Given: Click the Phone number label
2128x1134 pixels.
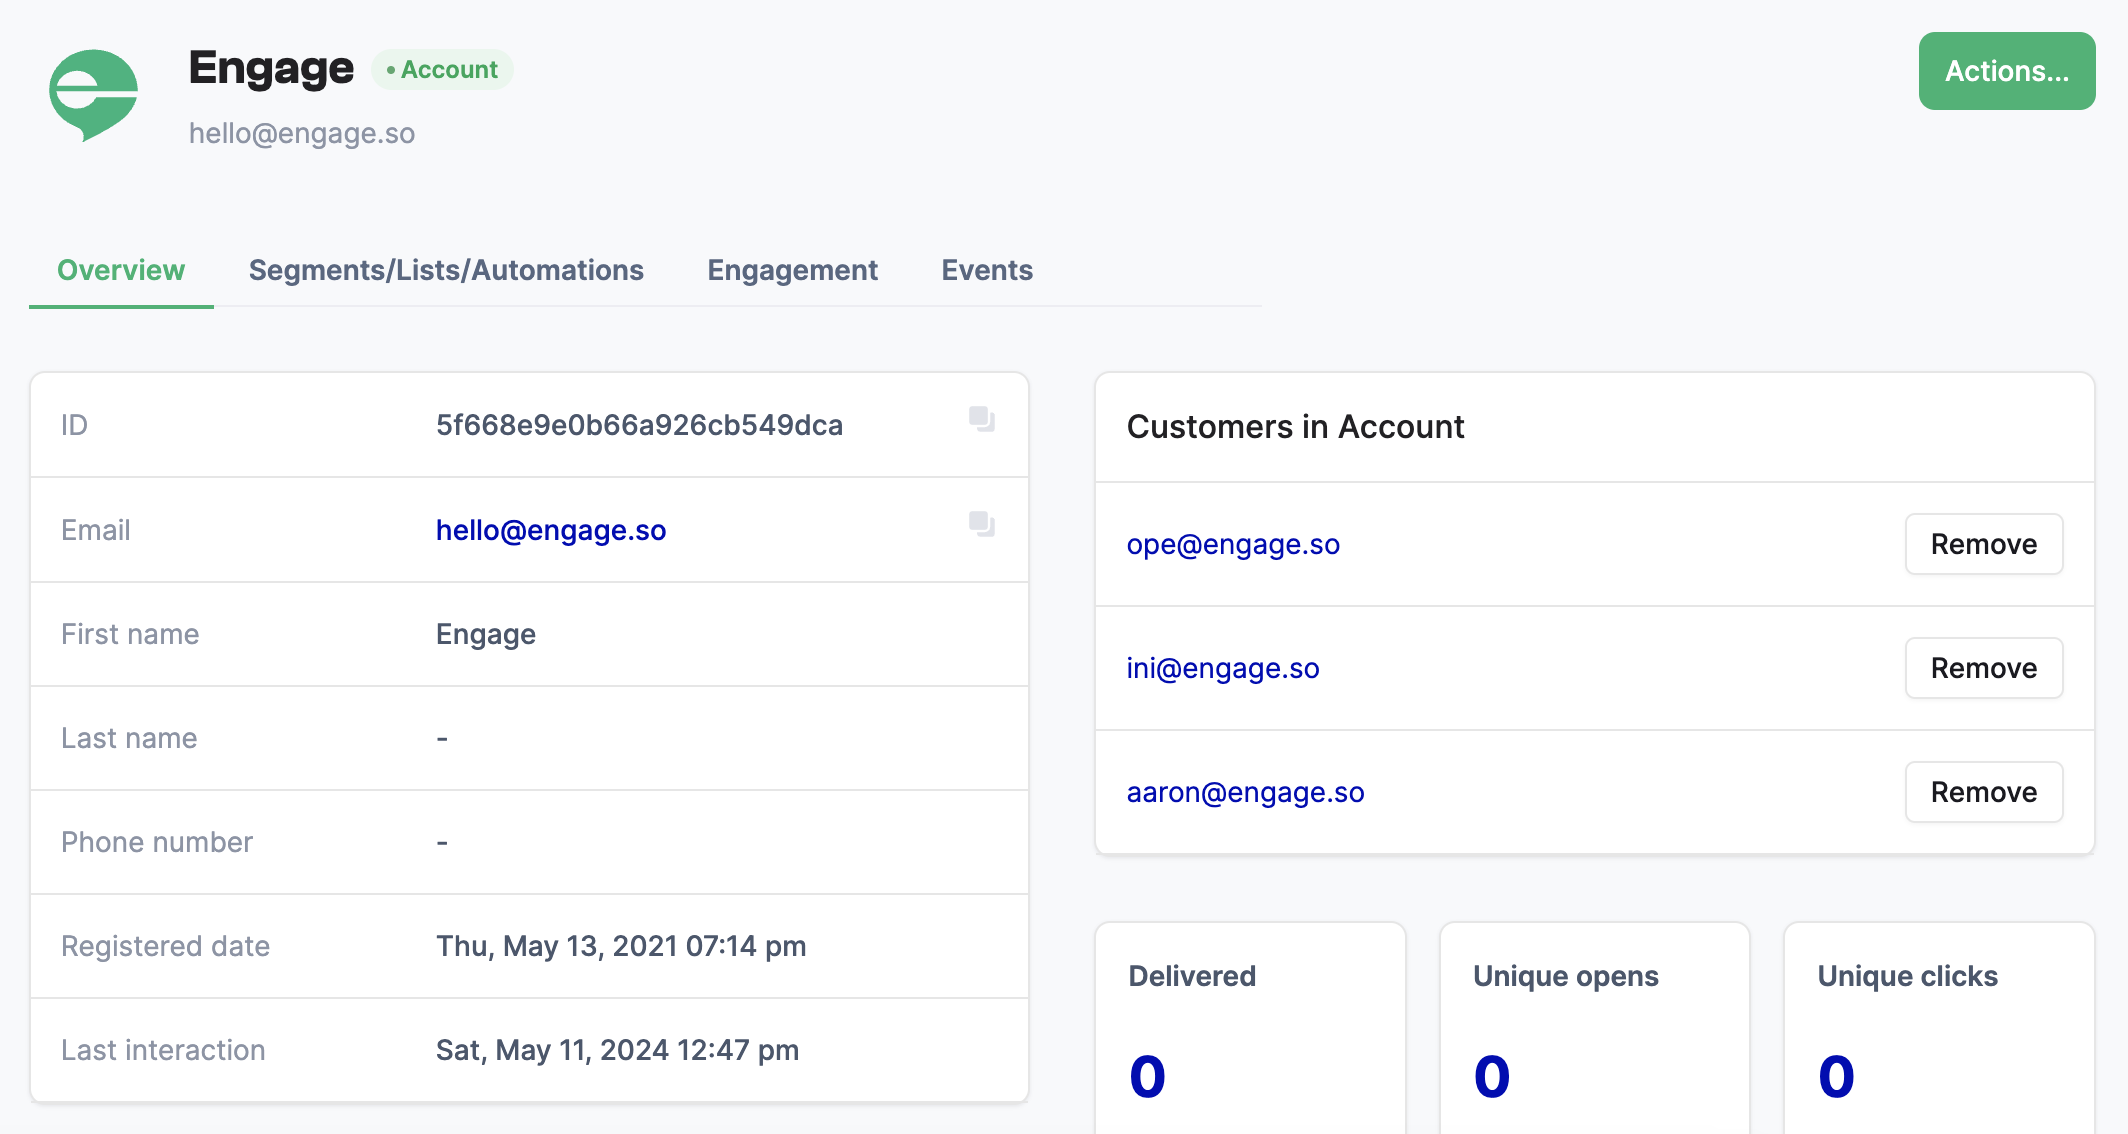Looking at the screenshot, I should click(x=157, y=842).
